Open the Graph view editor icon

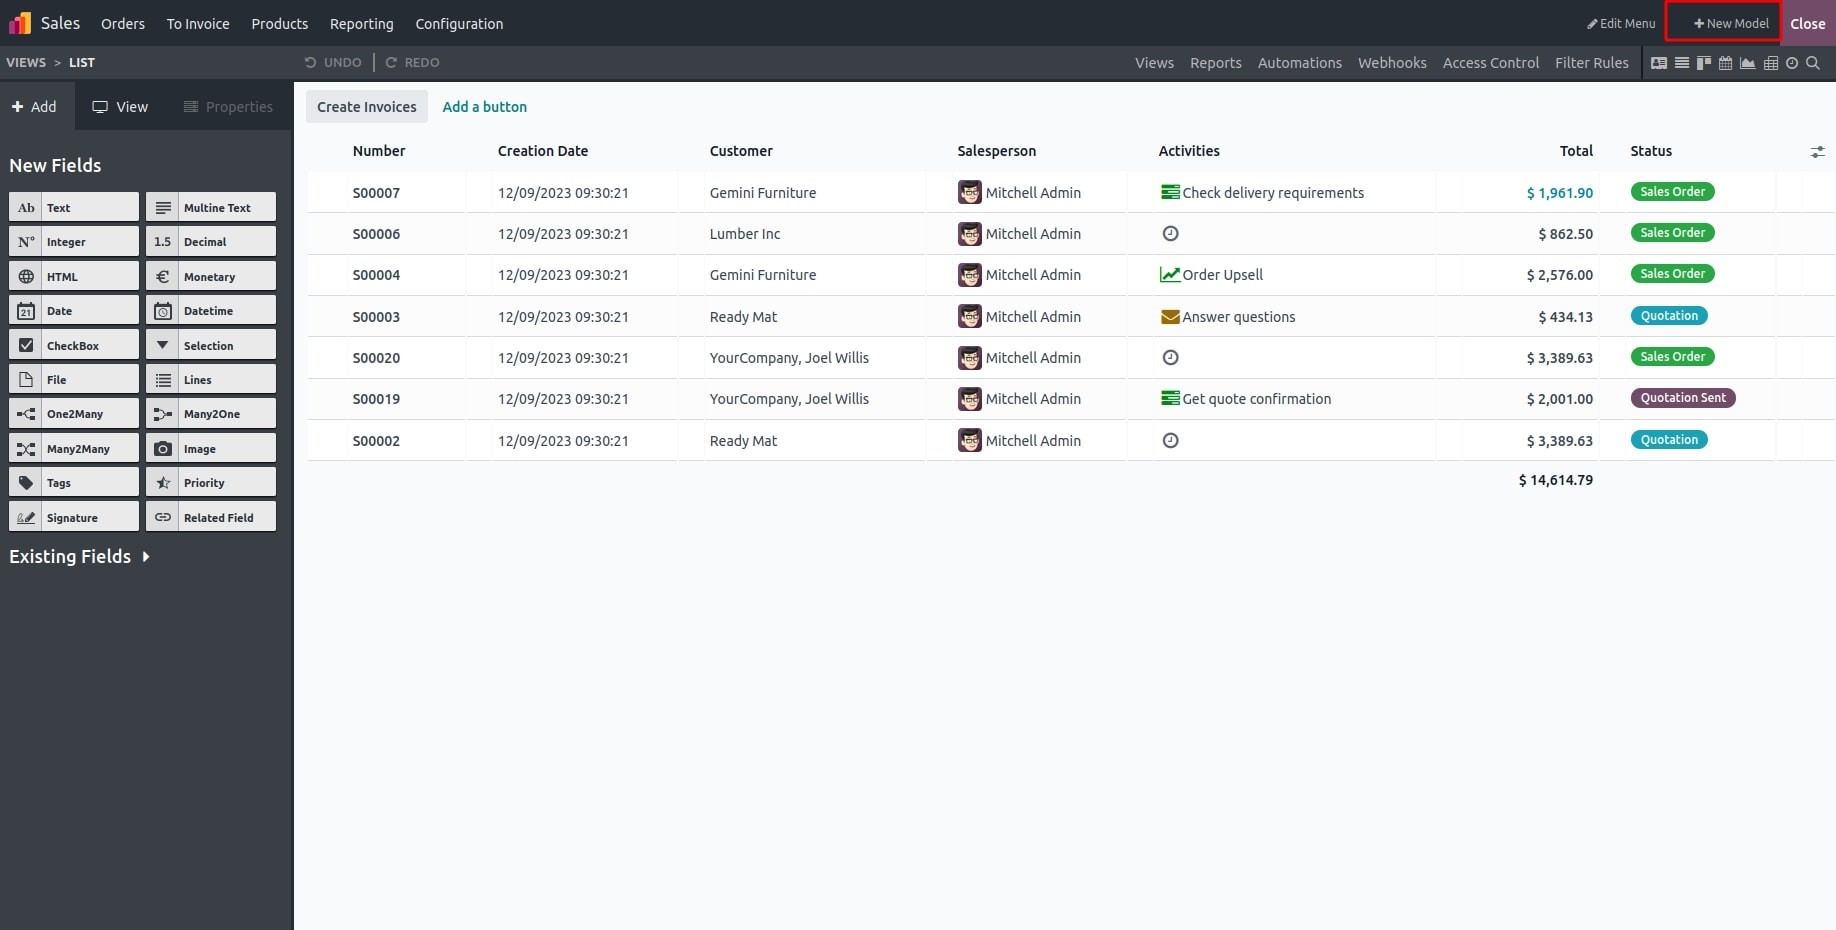click(1748, 63)
